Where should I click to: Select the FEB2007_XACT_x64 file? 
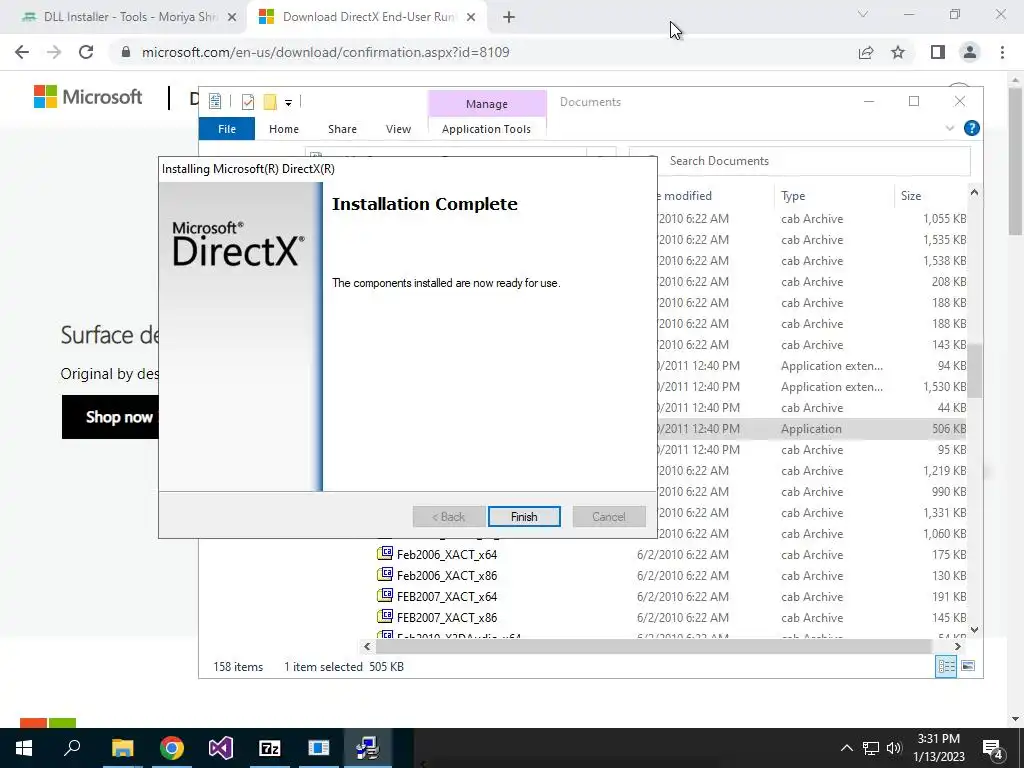pos(447,596)
